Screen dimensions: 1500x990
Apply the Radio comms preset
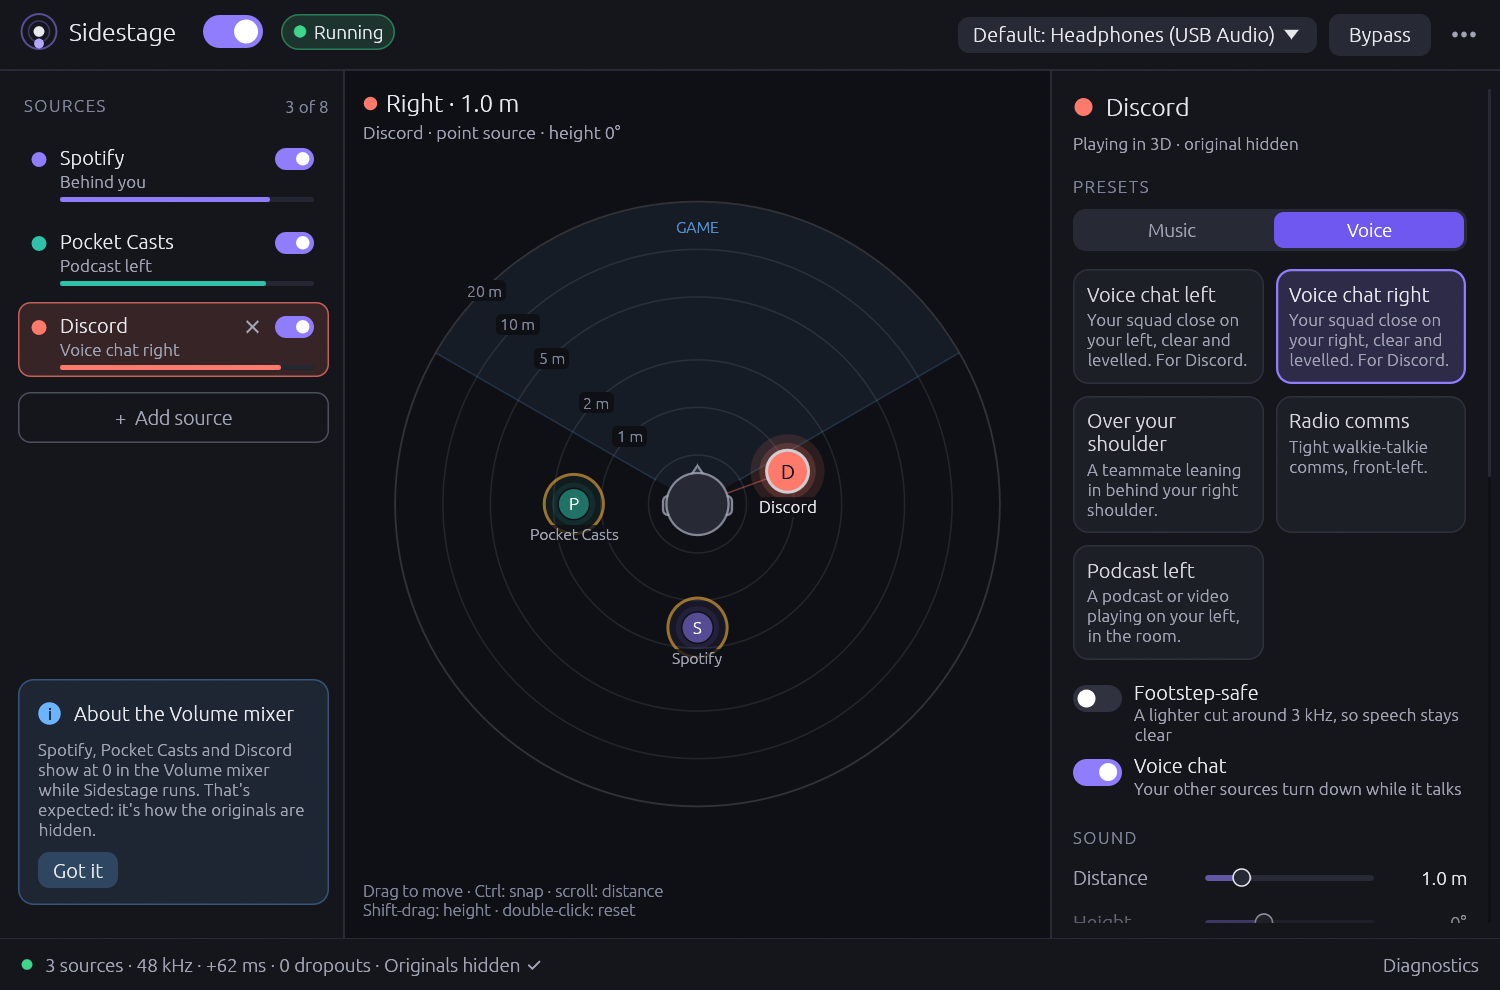[x=1370, y=465]
